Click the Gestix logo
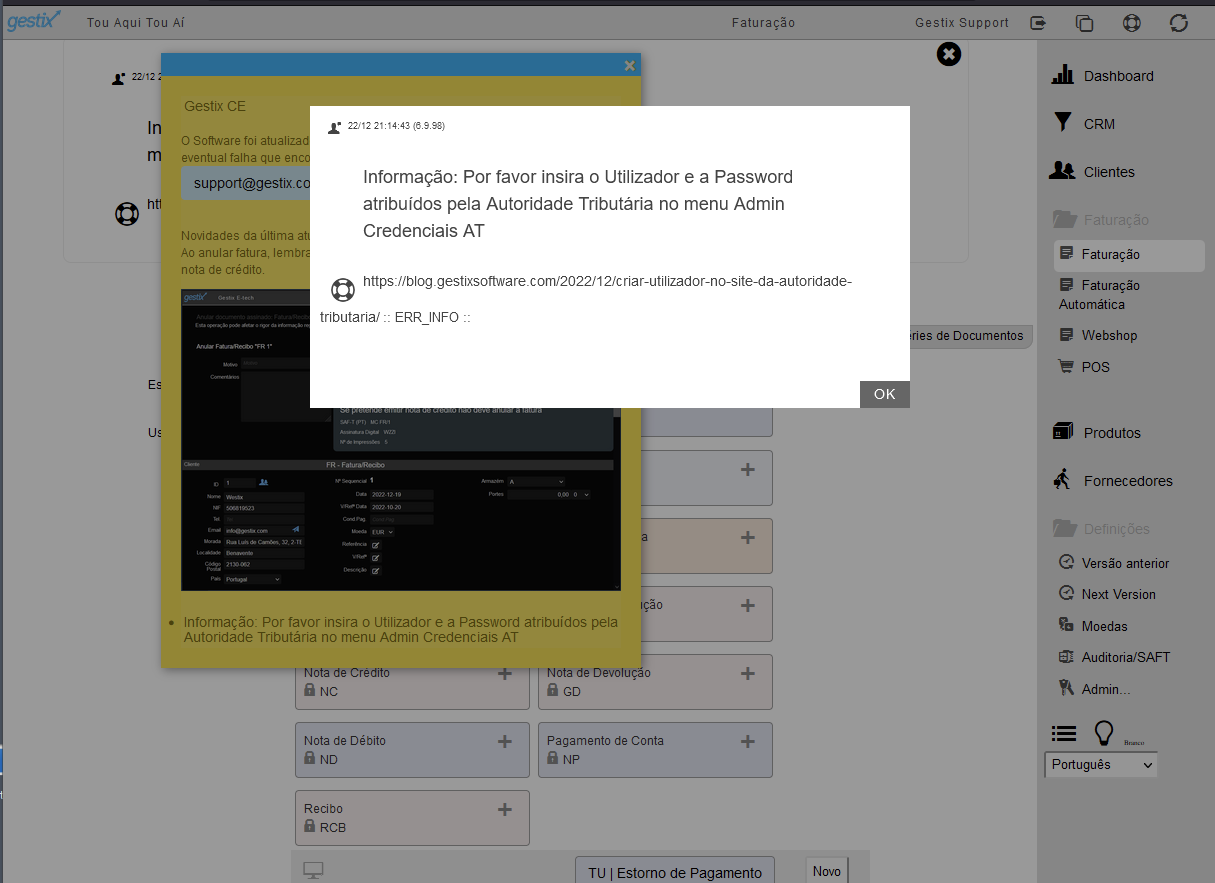Image resolution: width=1215 pixels, height=883 pixels. pyautogui.click(x=35, y=20)
